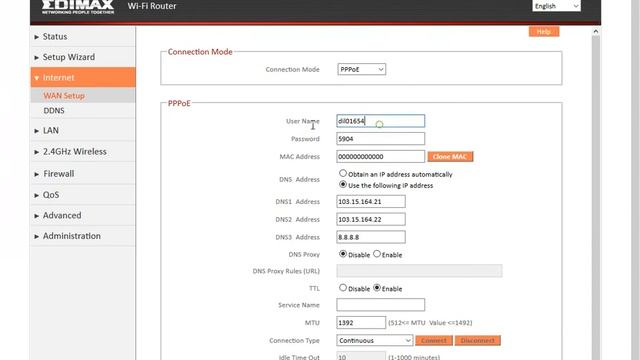Open the English language dropdown
This screenshot has height=360, width=640.
[x=556, y=6]
